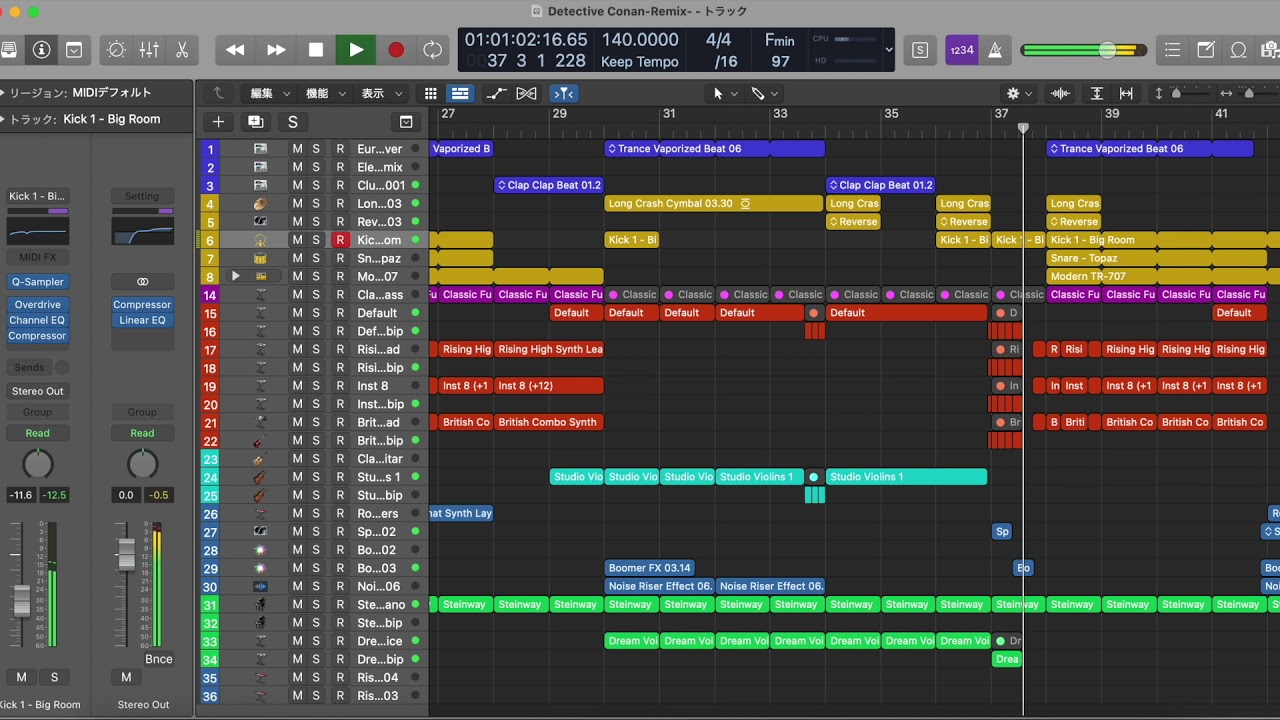Open the Quick Help toolbar button
1280x720 pixels.
(x=74, y=50)
